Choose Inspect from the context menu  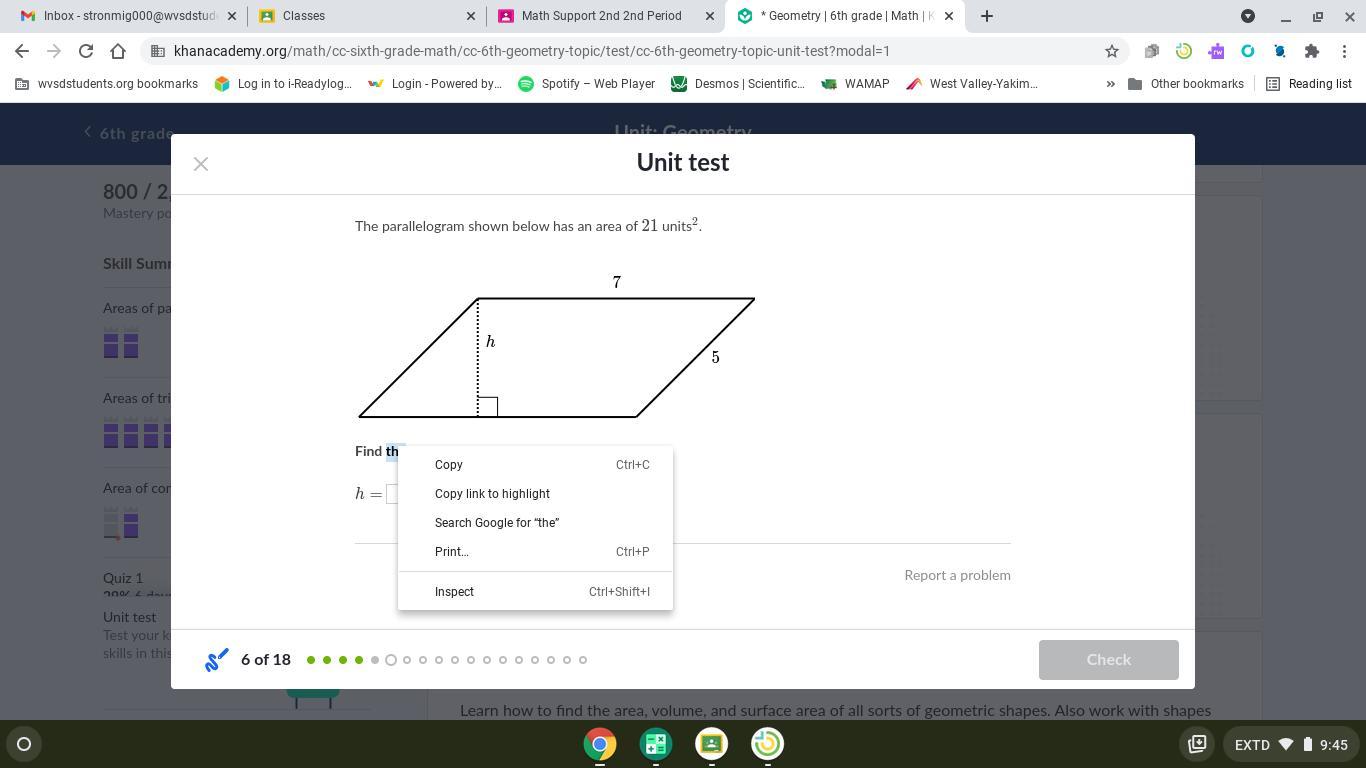click(x=535, y=592)
